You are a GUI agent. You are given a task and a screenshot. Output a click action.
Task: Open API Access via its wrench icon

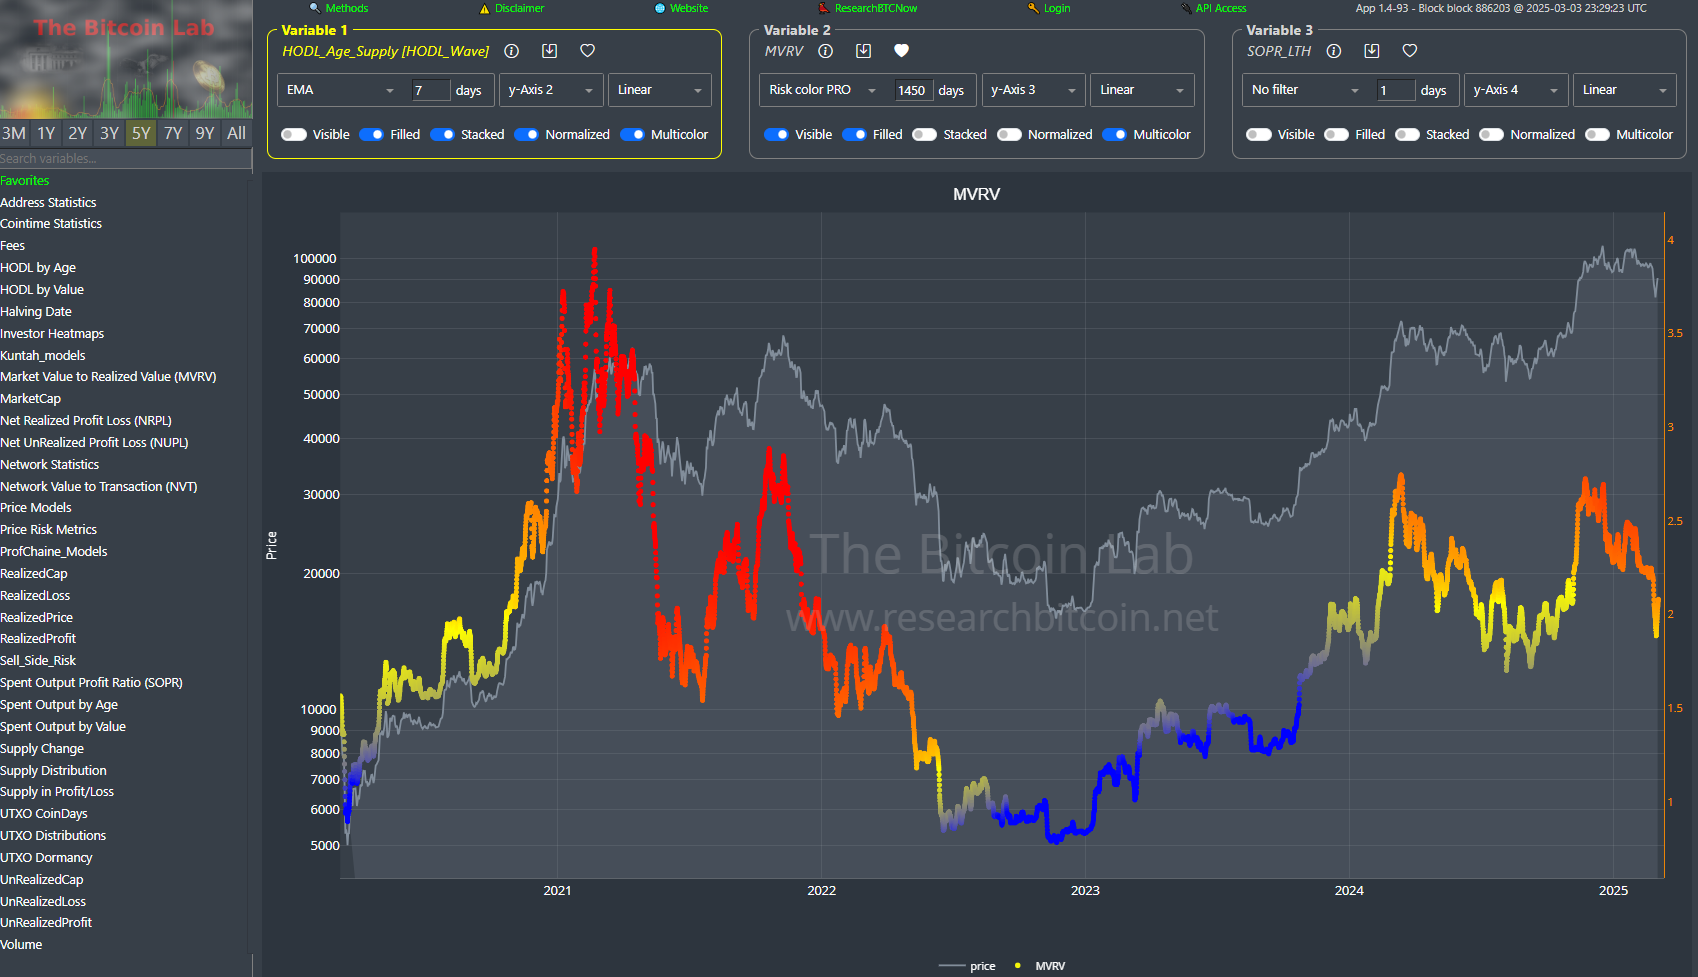pyautogui.click(x=1186, y=8)
